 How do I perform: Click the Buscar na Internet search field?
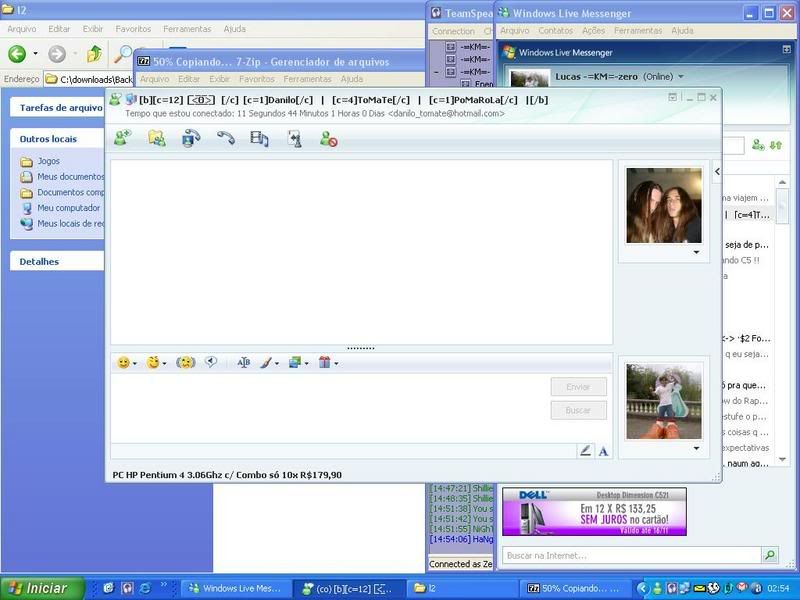tap(632, 555)
